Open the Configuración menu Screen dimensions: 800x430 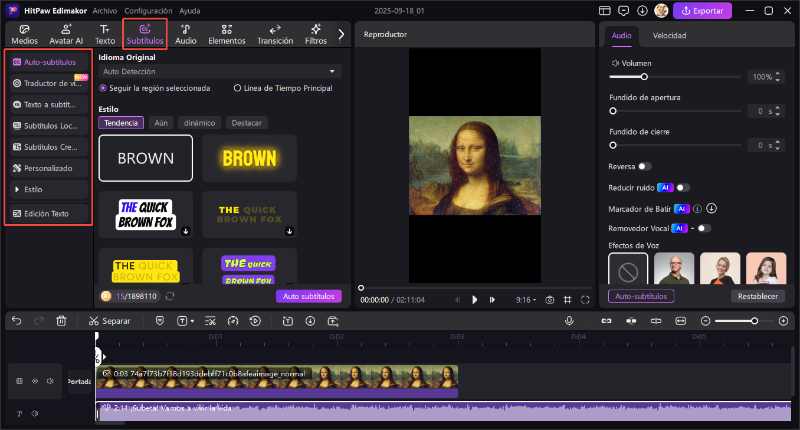point(148,11)
